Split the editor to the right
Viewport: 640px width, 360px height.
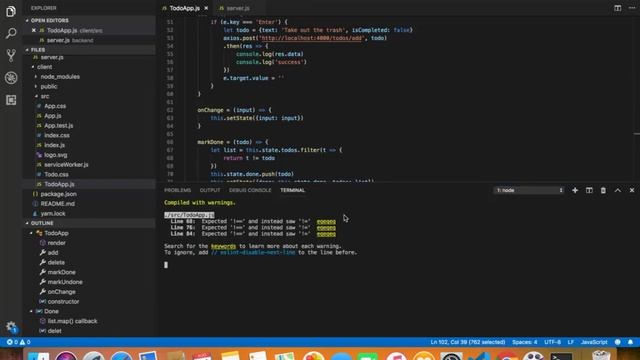pyautogui.click(x=618, y=8)
